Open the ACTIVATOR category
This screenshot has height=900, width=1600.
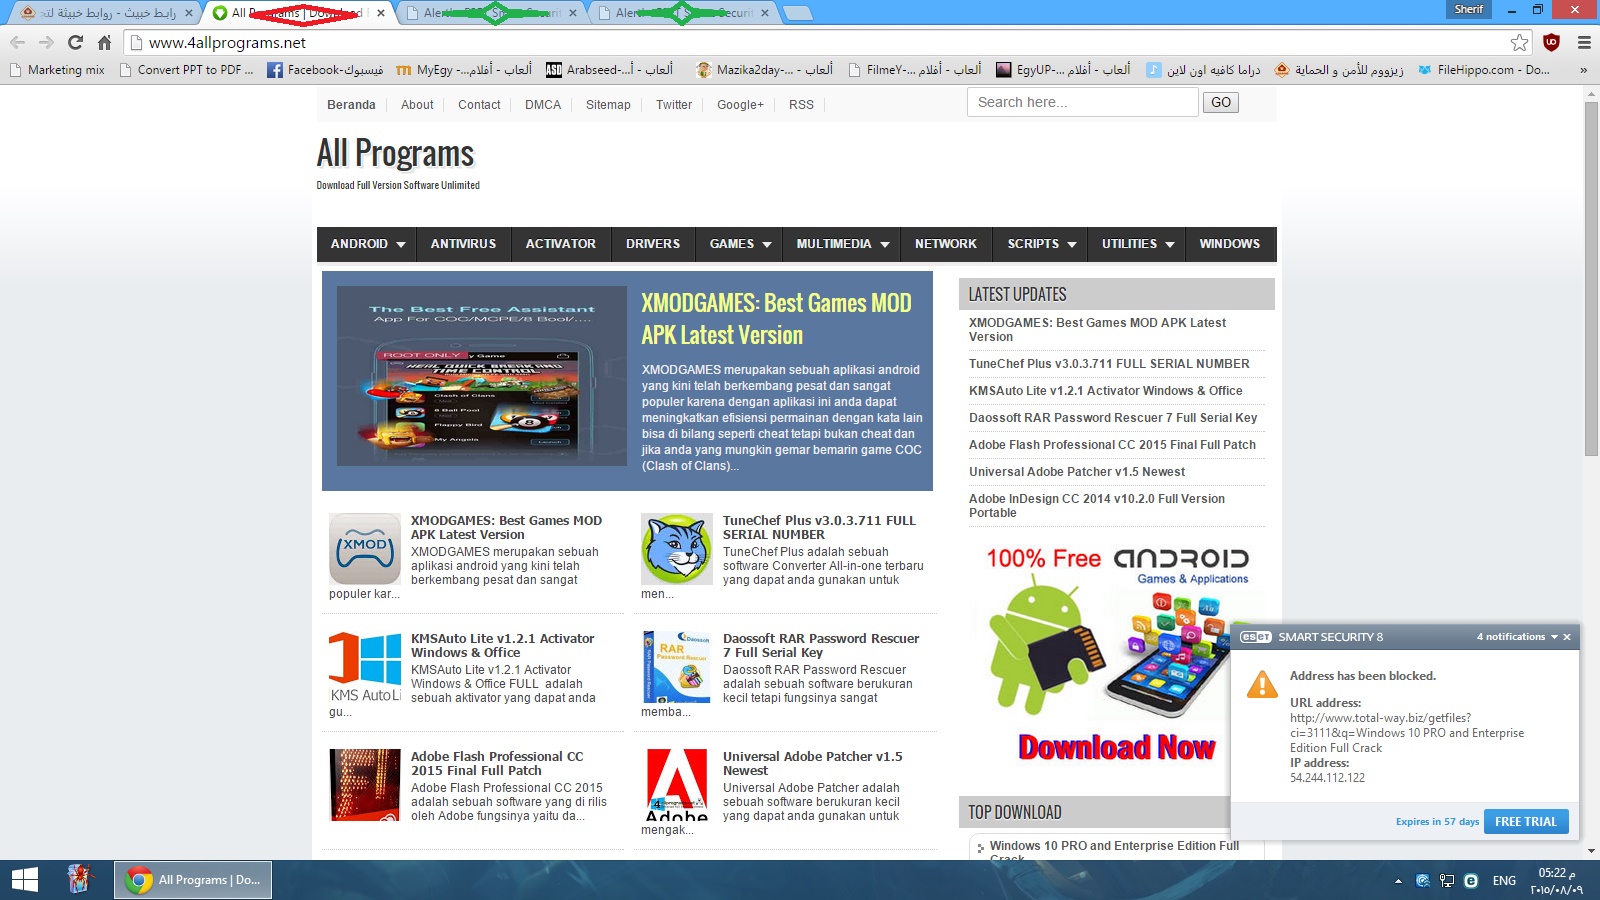click(560, 244)
